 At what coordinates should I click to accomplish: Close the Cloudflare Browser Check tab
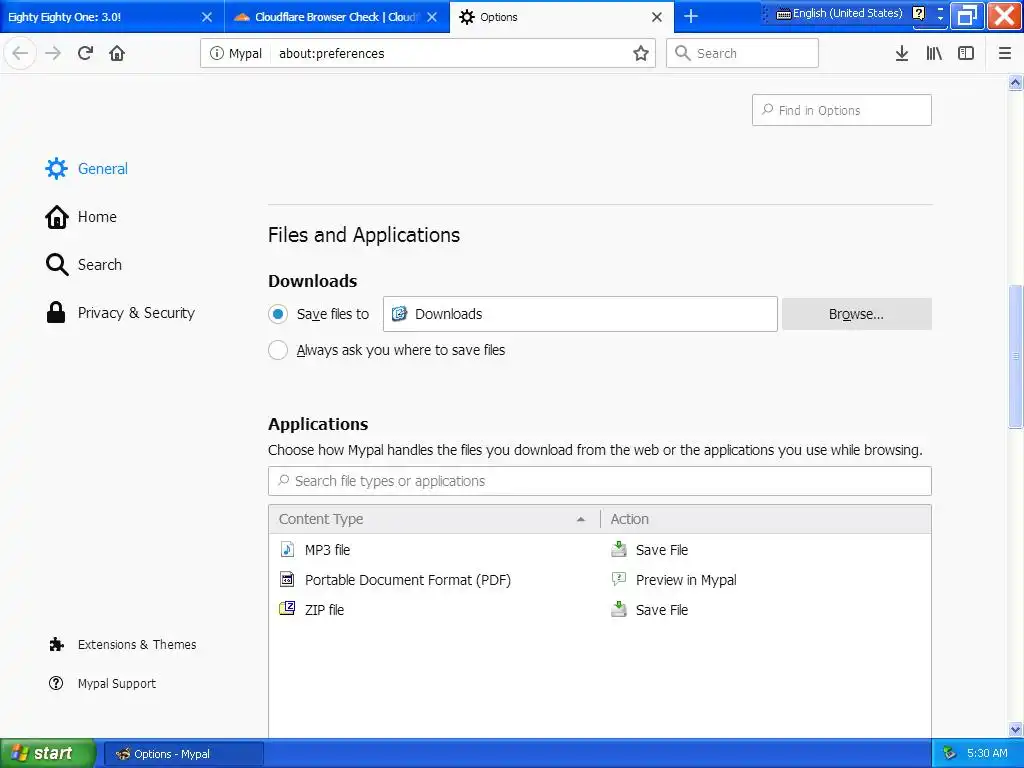click(x=432, y=17)
